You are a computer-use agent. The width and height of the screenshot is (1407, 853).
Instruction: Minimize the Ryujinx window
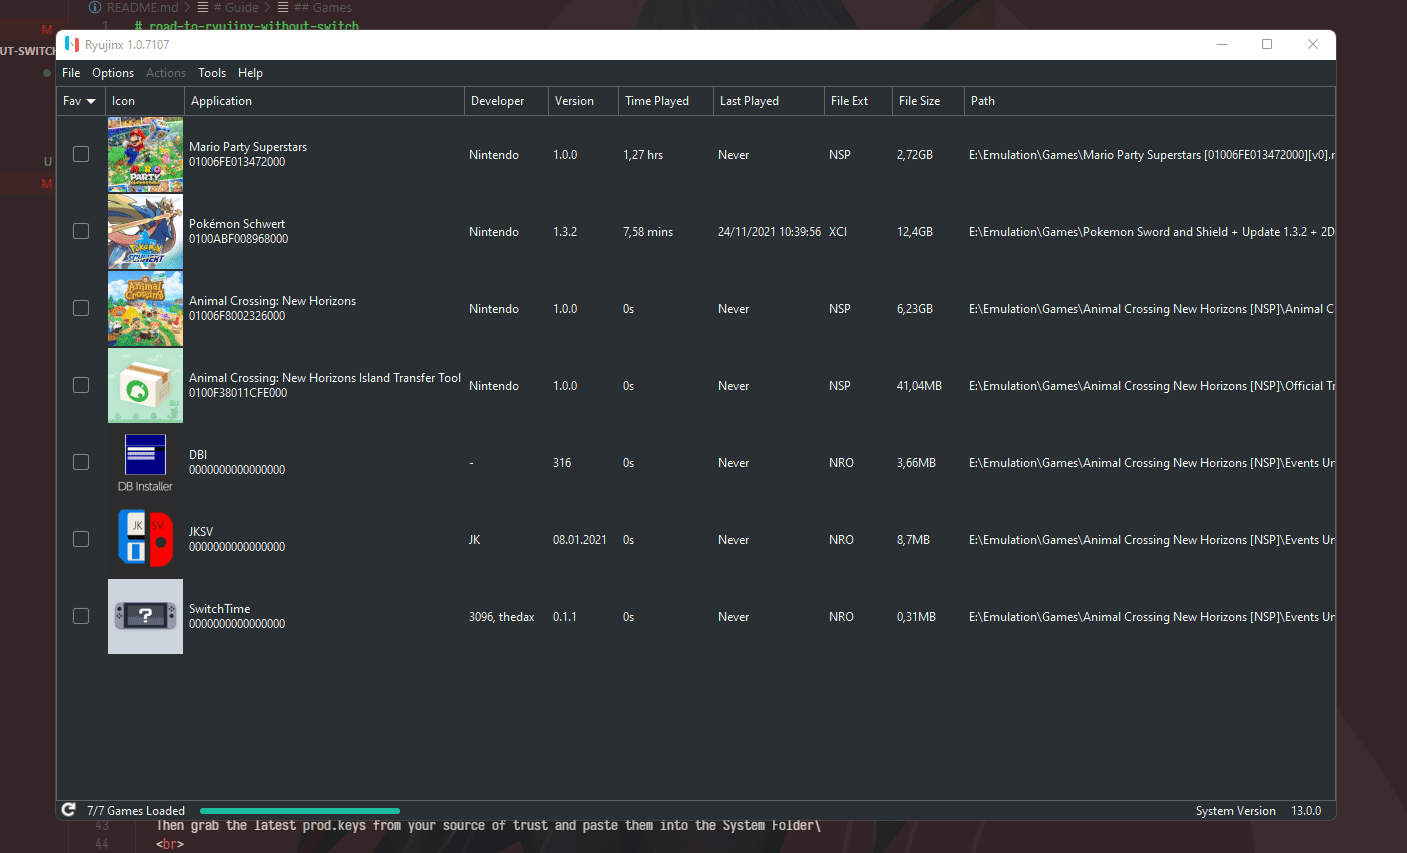pos(1222,44)
